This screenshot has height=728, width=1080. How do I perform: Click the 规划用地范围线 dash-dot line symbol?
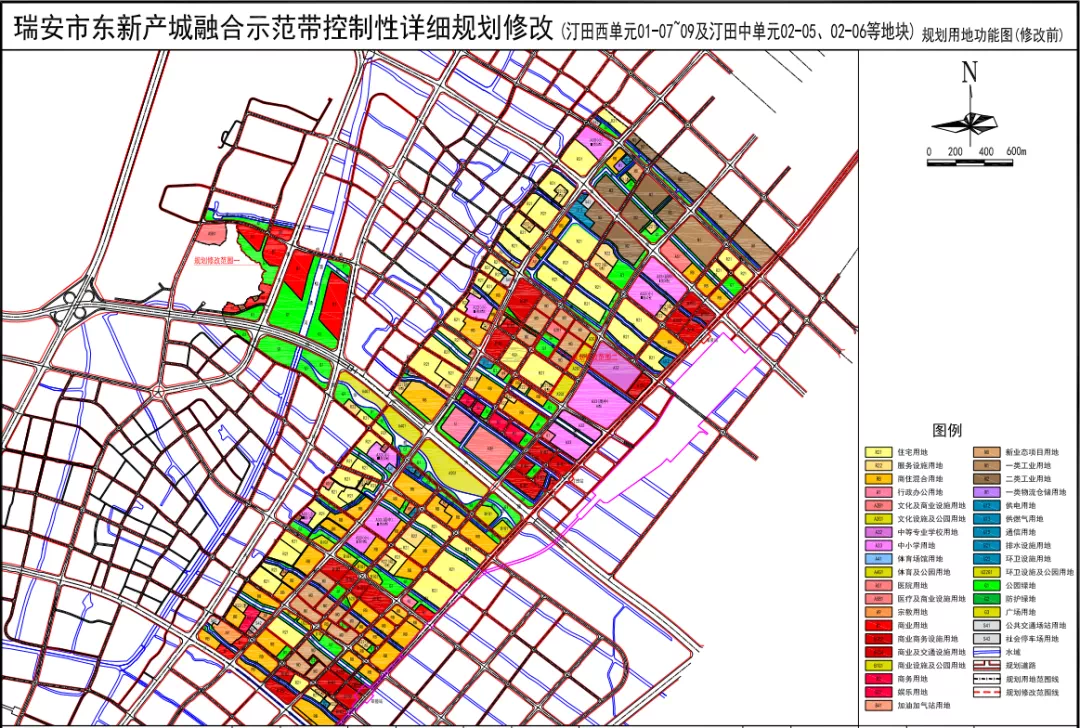tap(986, 677)
